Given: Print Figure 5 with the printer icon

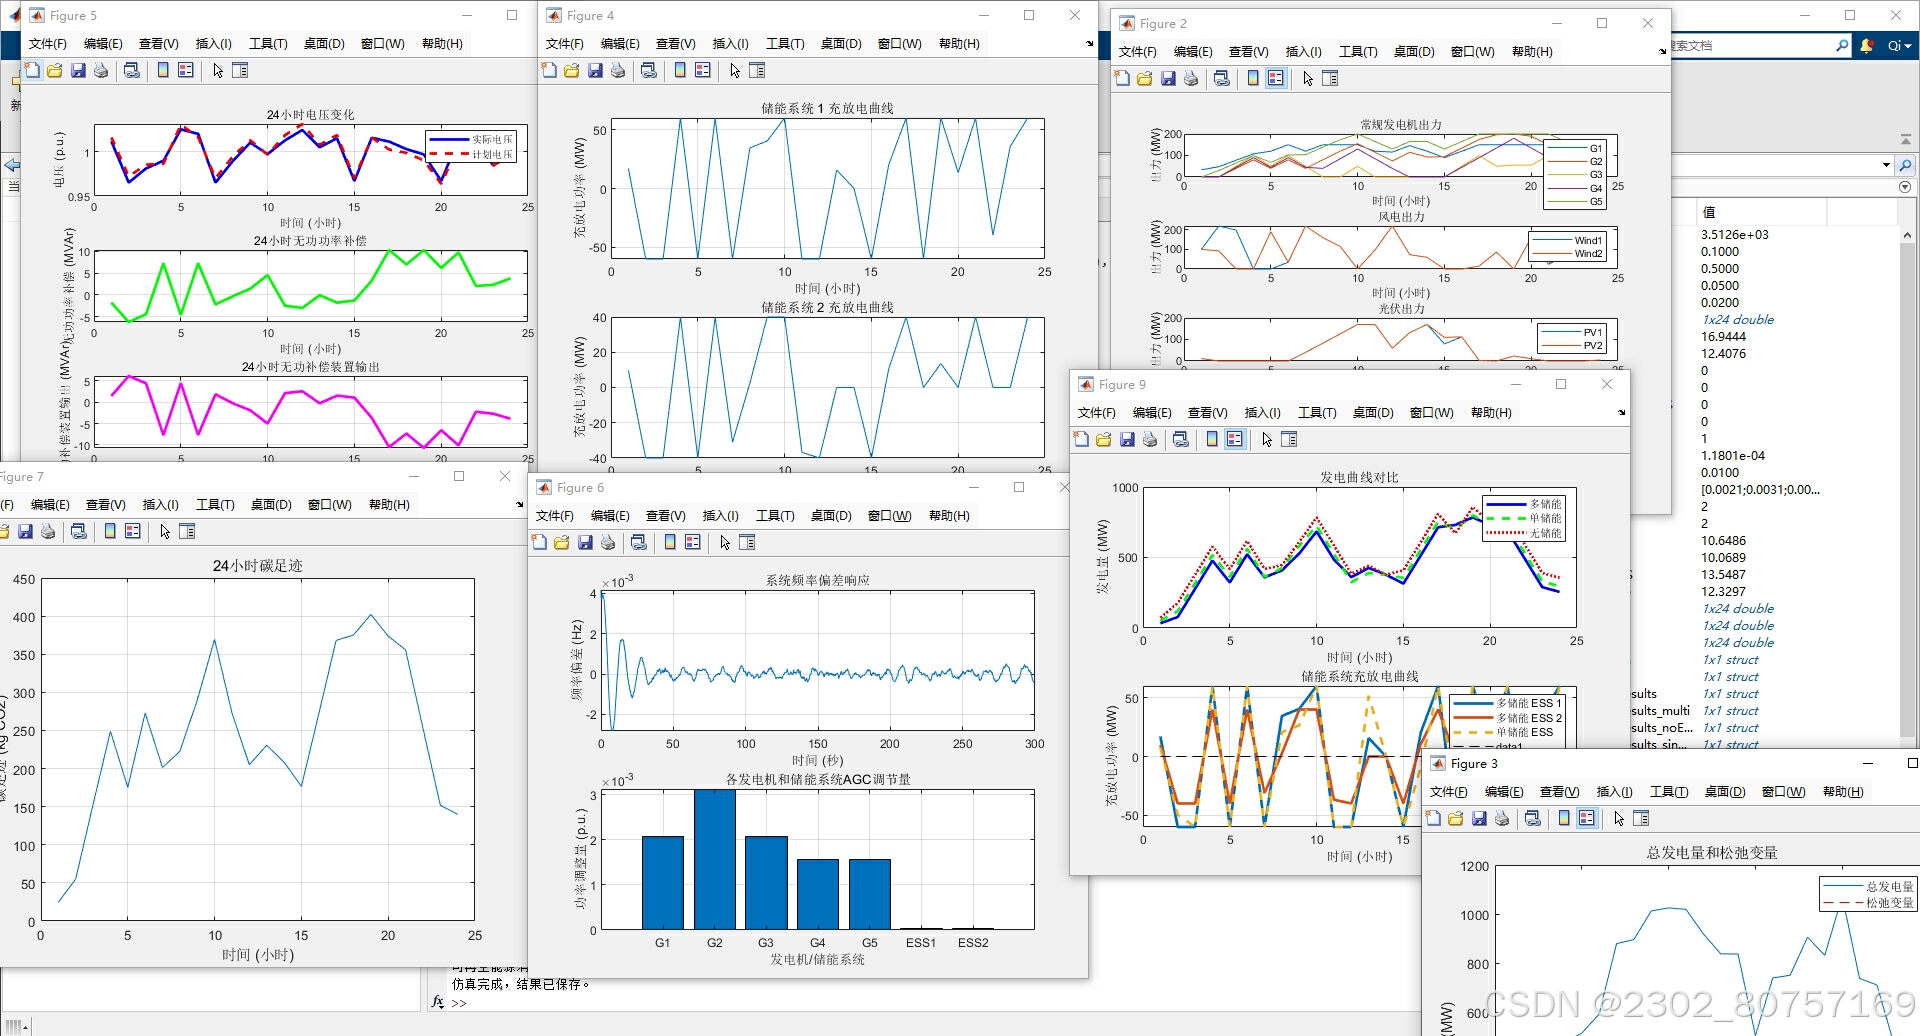Looking at the screenshot, I should tap(101, 70).
